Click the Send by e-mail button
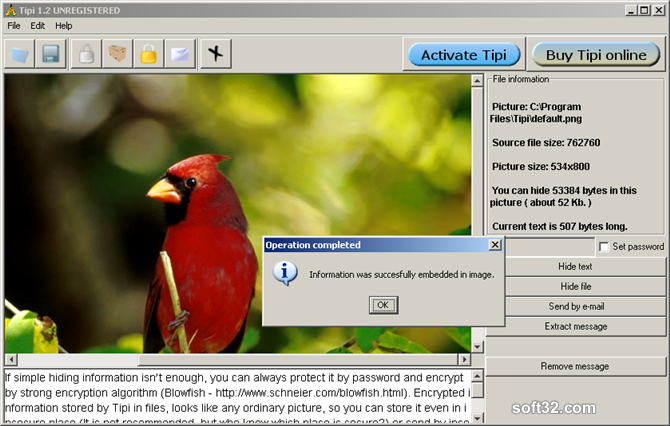Screen dimensions: 670x426 [575, 306]
